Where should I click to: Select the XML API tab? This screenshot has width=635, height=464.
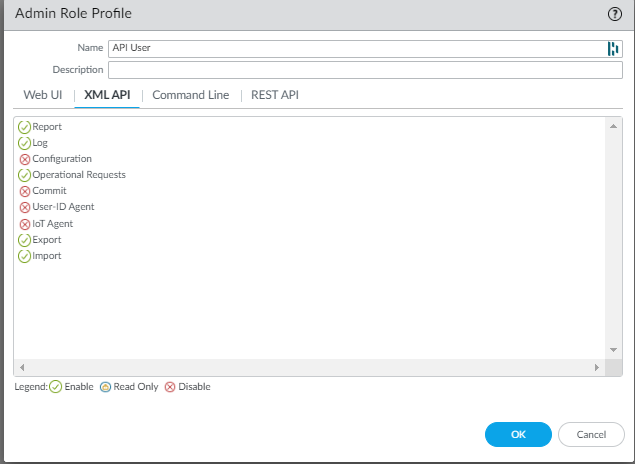[107, 95]
